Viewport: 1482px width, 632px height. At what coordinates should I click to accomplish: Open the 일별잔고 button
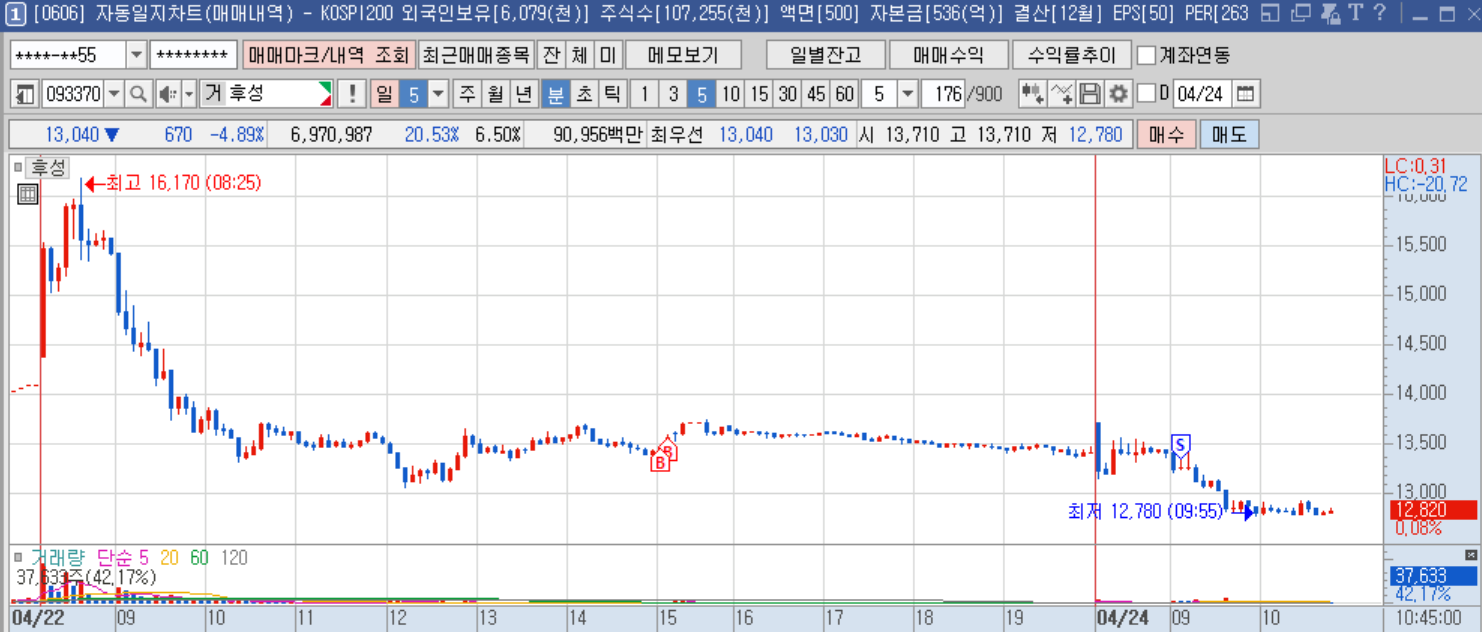click(x=825, y=55)
